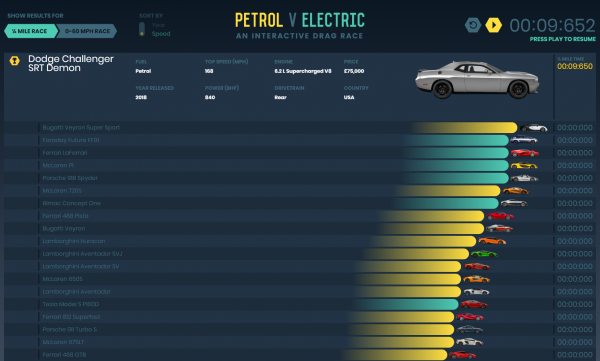
Task: Sort results by Year
Action: 158,25
